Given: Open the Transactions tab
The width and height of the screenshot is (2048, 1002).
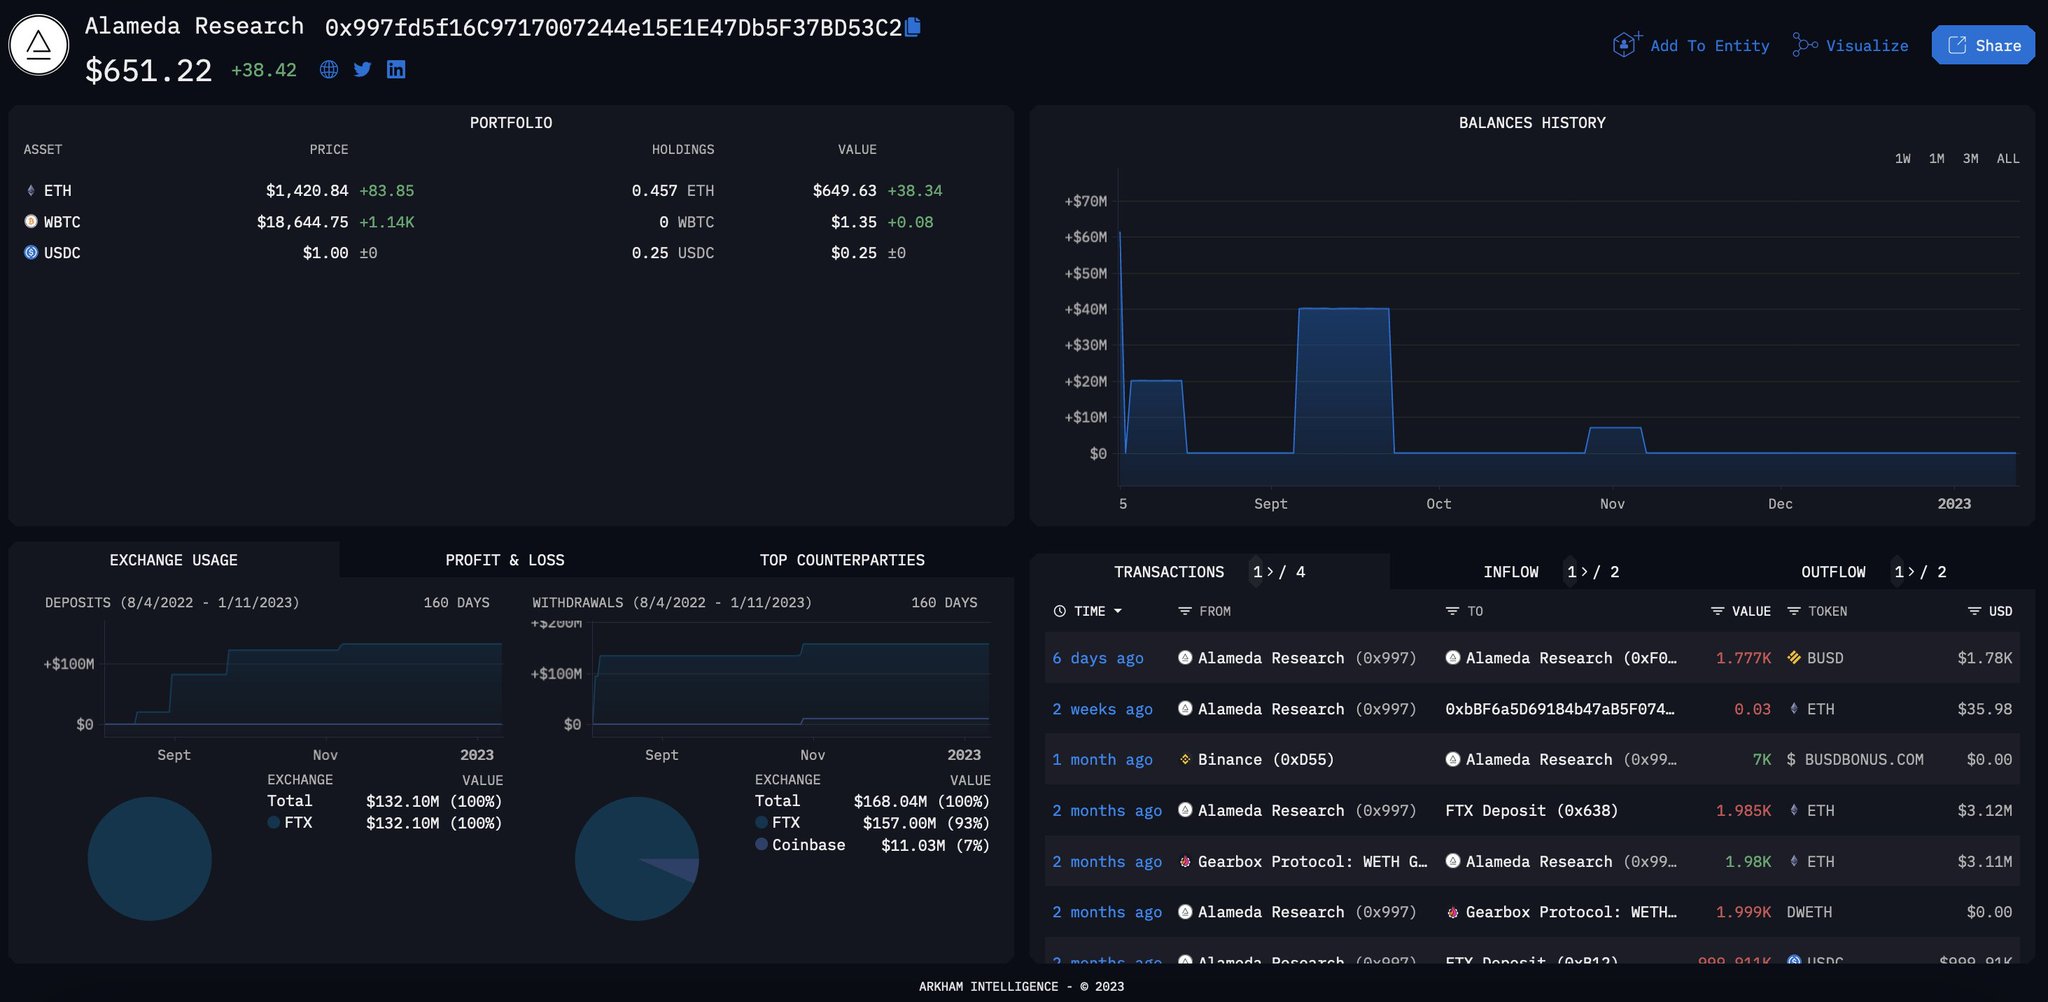Looking at the screenshot, I should tap(1169, 572).
